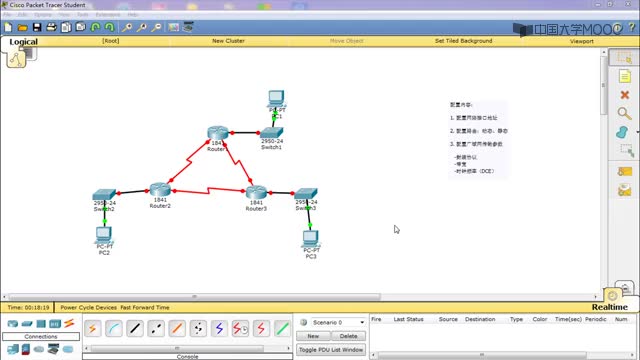Viewport: 640px width, 360px height.
Task: Click Fast Forward Time
Action: tap(145, 307)
